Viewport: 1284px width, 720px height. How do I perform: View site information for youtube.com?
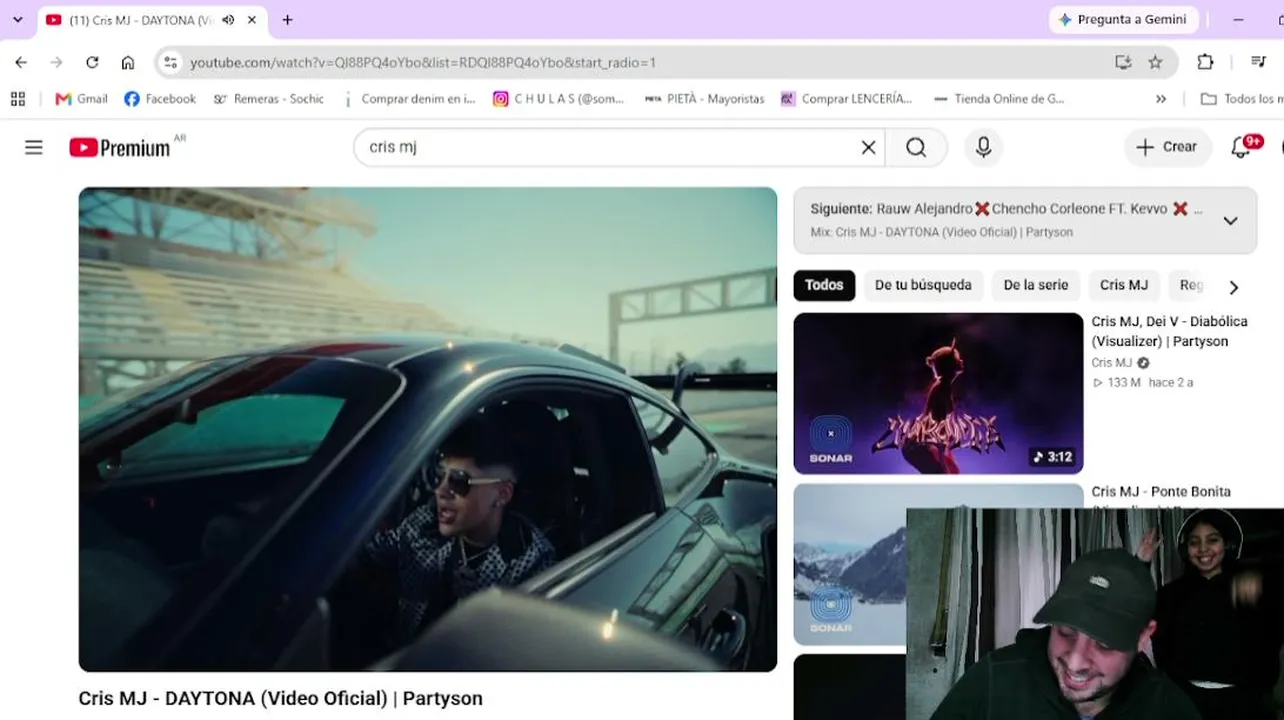point(171,62)
